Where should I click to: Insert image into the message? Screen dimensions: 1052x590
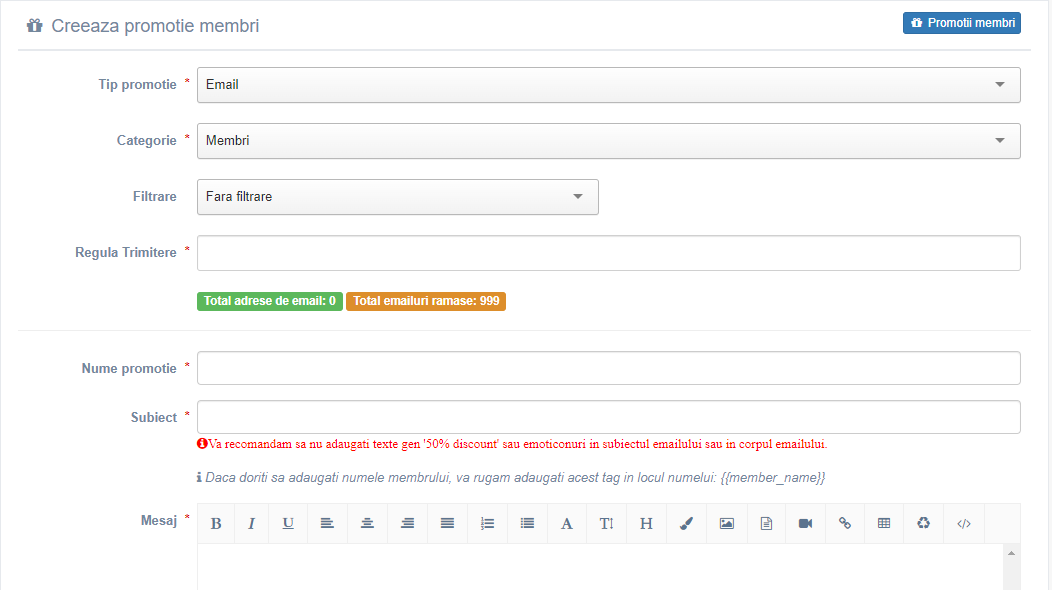click(x=727, y=524)
